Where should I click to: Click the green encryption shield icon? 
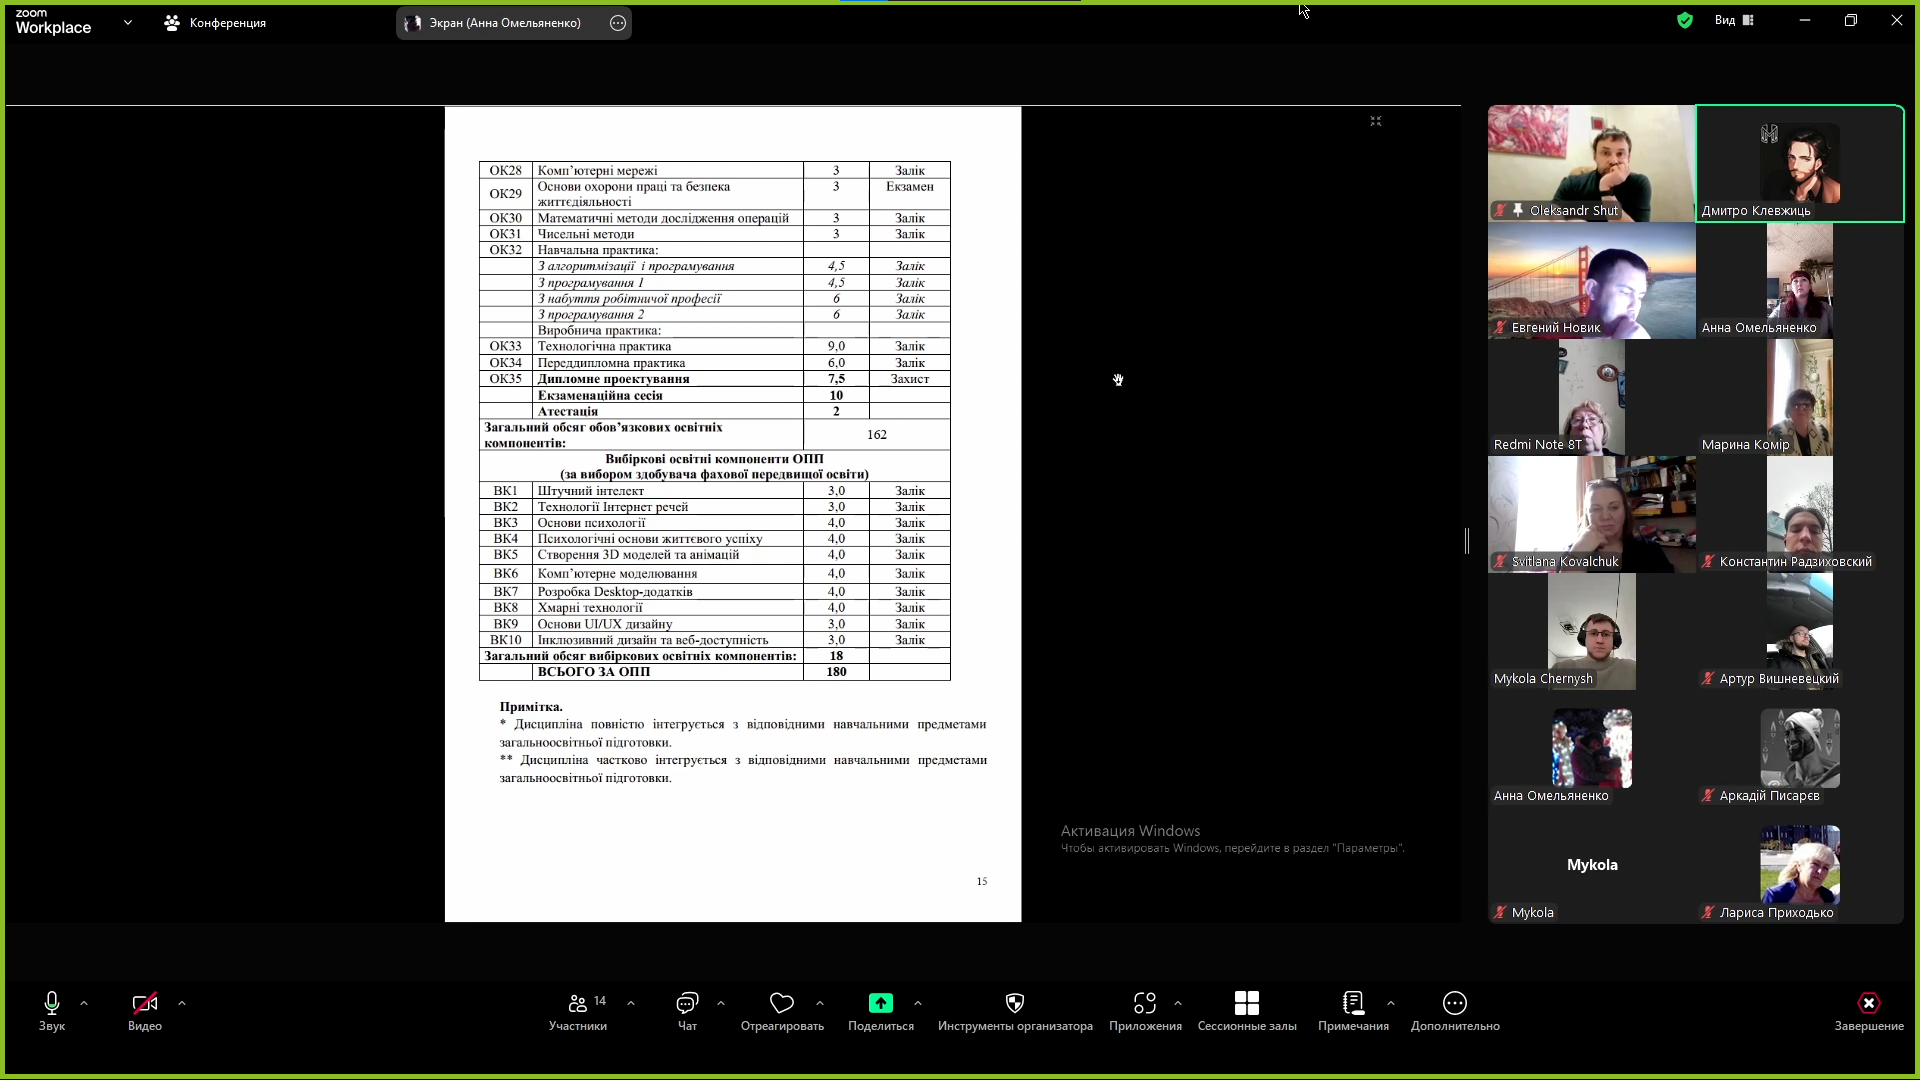pyautogui.click(x=1685, y=20)
